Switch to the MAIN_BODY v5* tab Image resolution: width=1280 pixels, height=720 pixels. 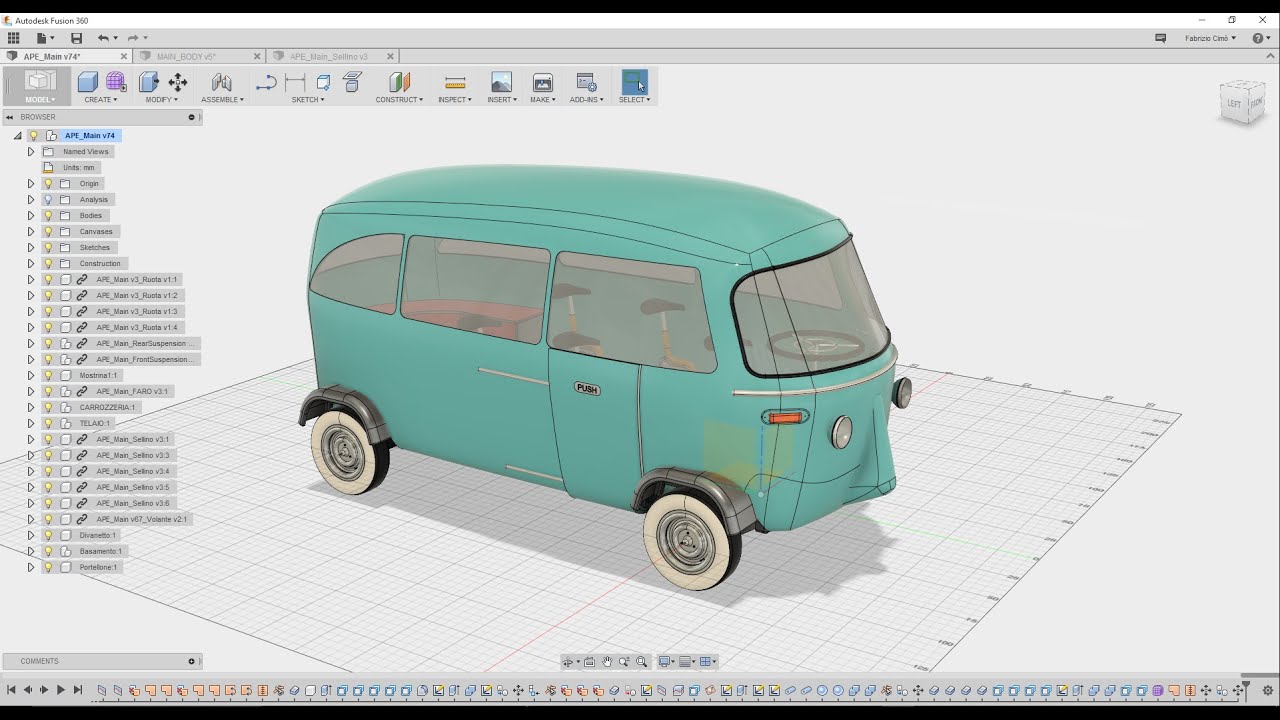(186, 57)
